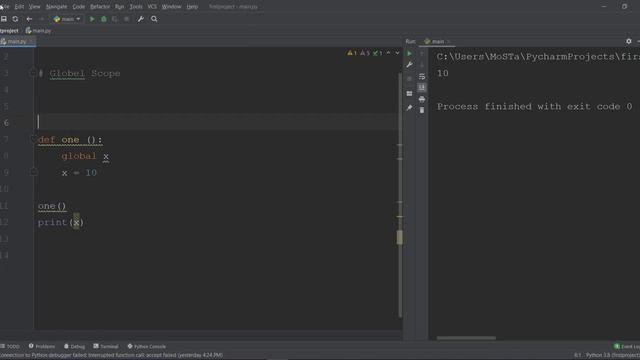Open the Navigate menu
640x360 pixels.
(x=56, y=7)
